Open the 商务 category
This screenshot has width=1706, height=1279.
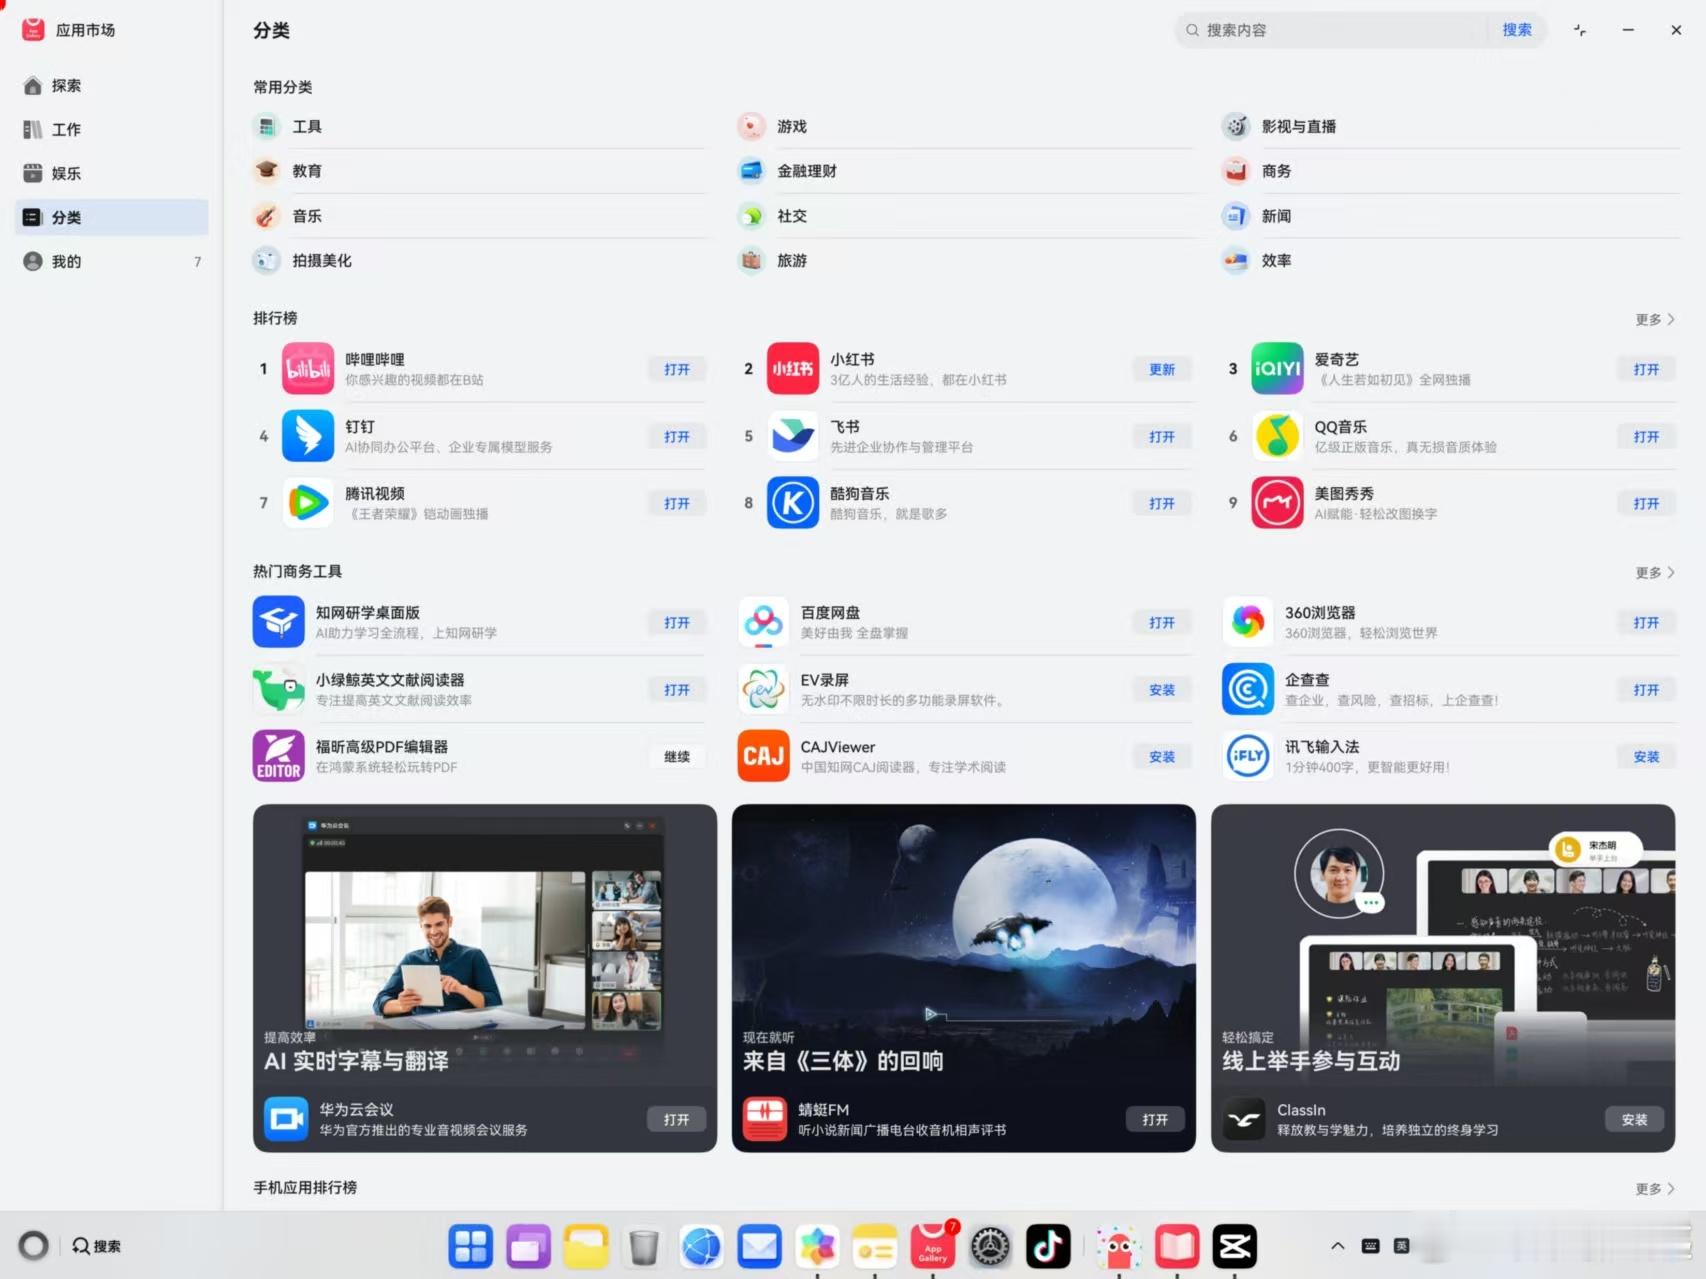point(1449,171)
